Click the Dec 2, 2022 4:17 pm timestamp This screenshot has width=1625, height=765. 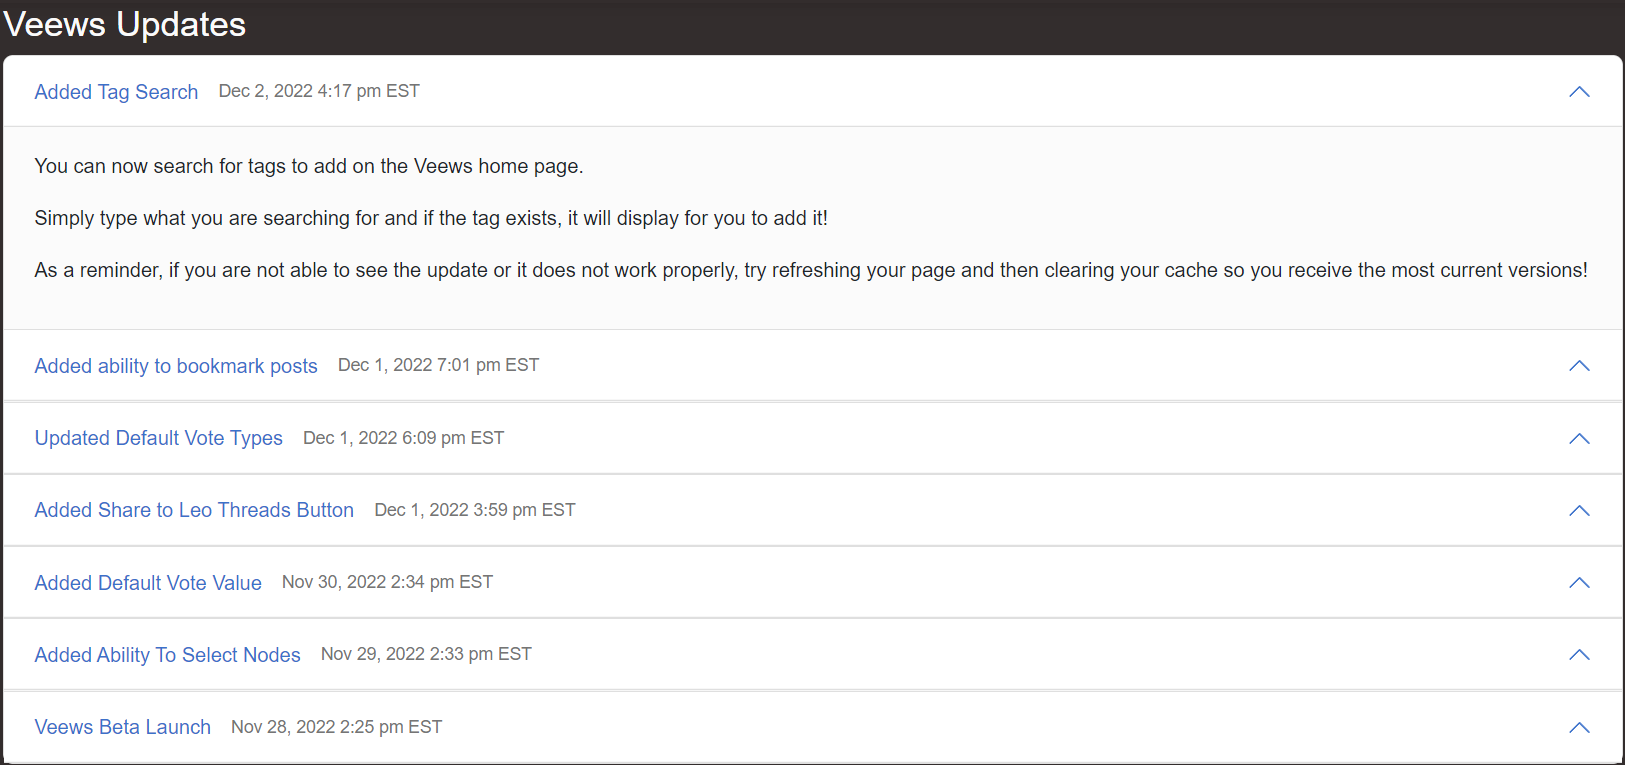(319, 91)
